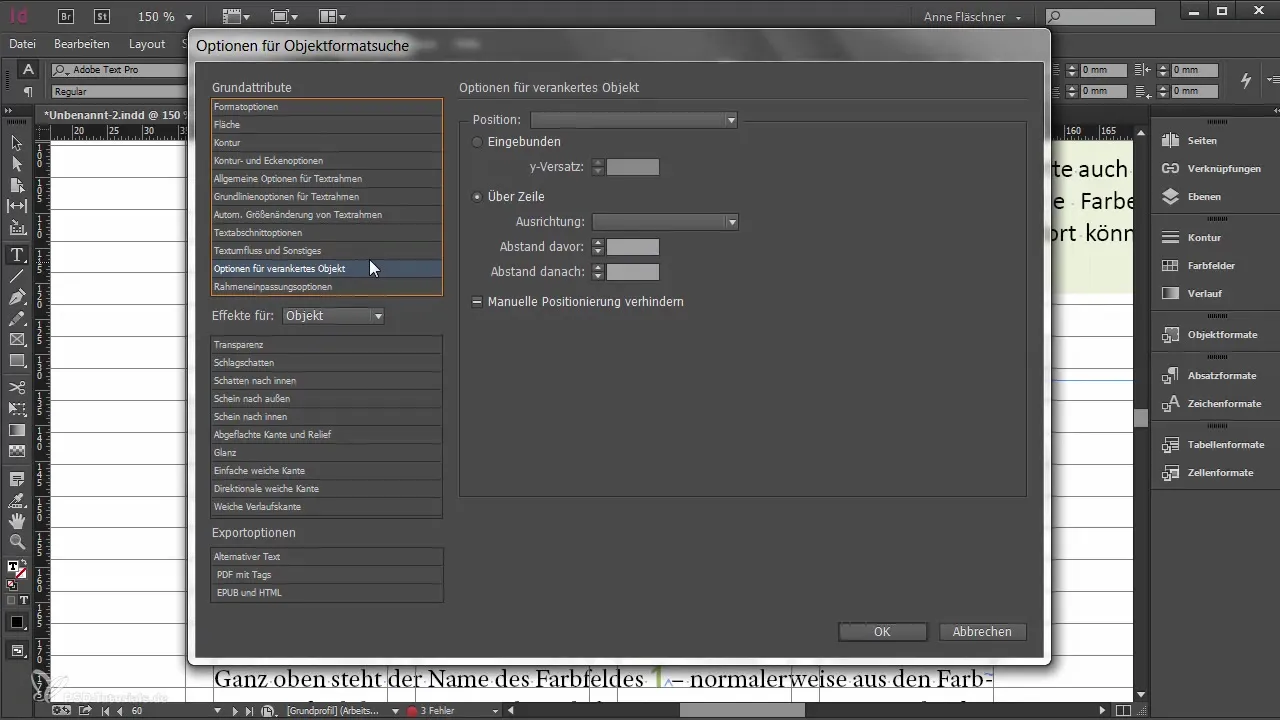Screen dimensions: 1280x720
Task: Open the Tabellenformate panel
Action: point(1215,445)
